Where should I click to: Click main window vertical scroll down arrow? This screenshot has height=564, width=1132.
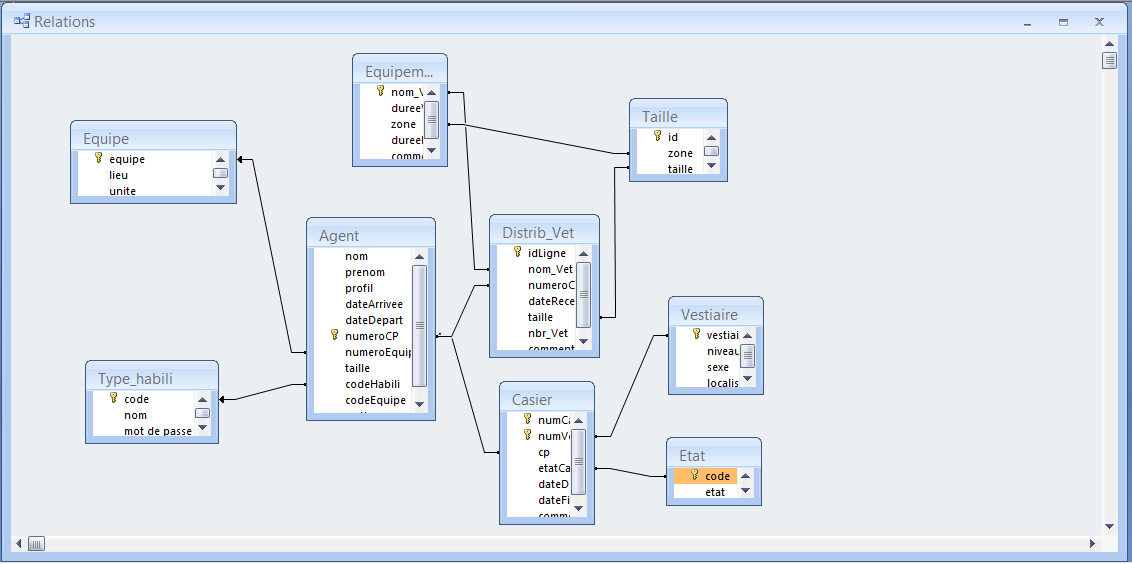click(1109, 526)
